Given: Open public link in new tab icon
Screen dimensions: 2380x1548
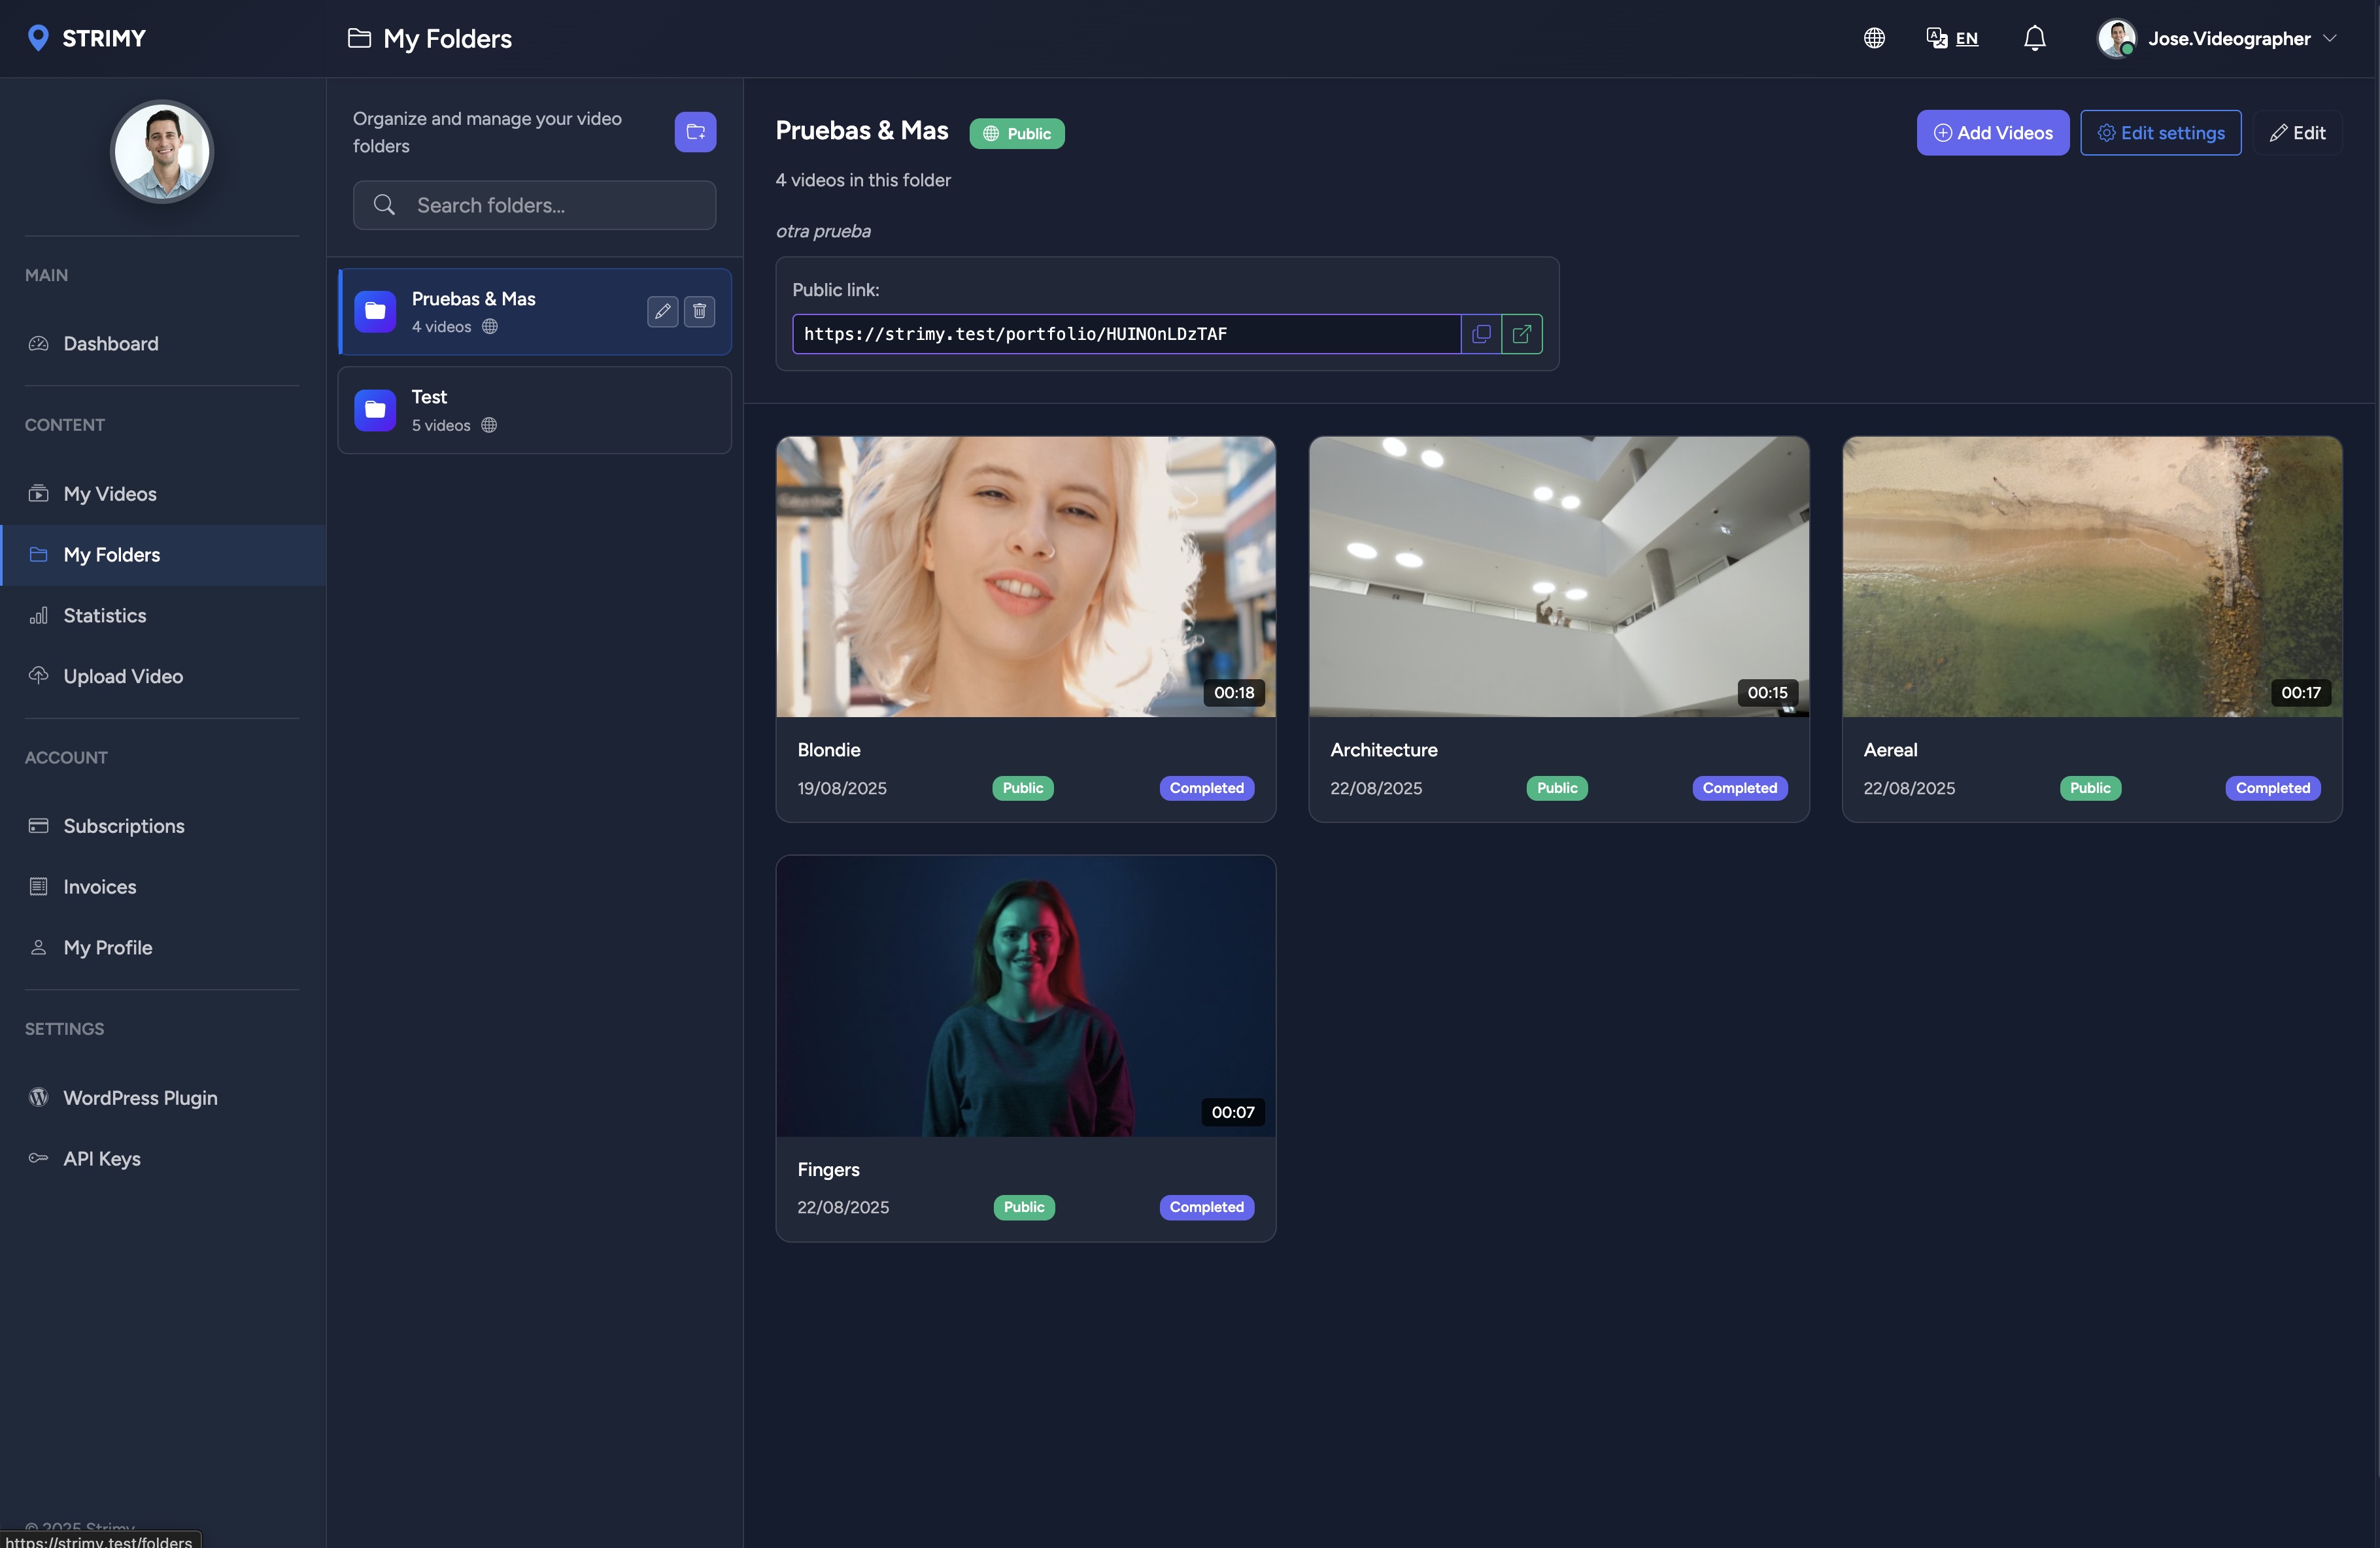Looking at the screenshot, I should (x=1521, y=334).
